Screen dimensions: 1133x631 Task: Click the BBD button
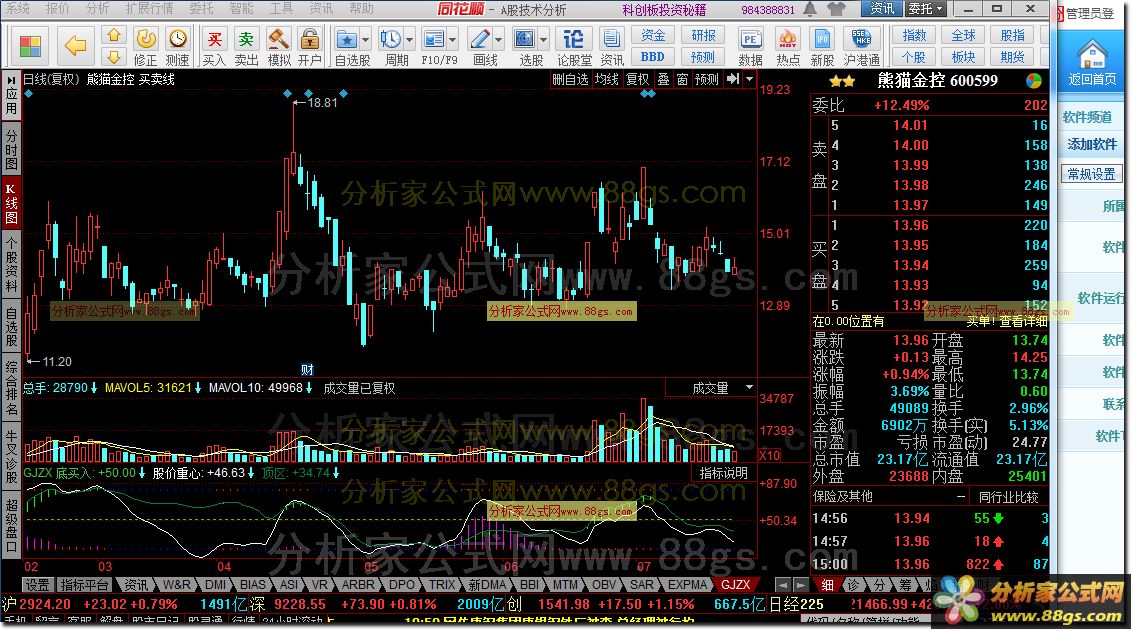[653, 56]
